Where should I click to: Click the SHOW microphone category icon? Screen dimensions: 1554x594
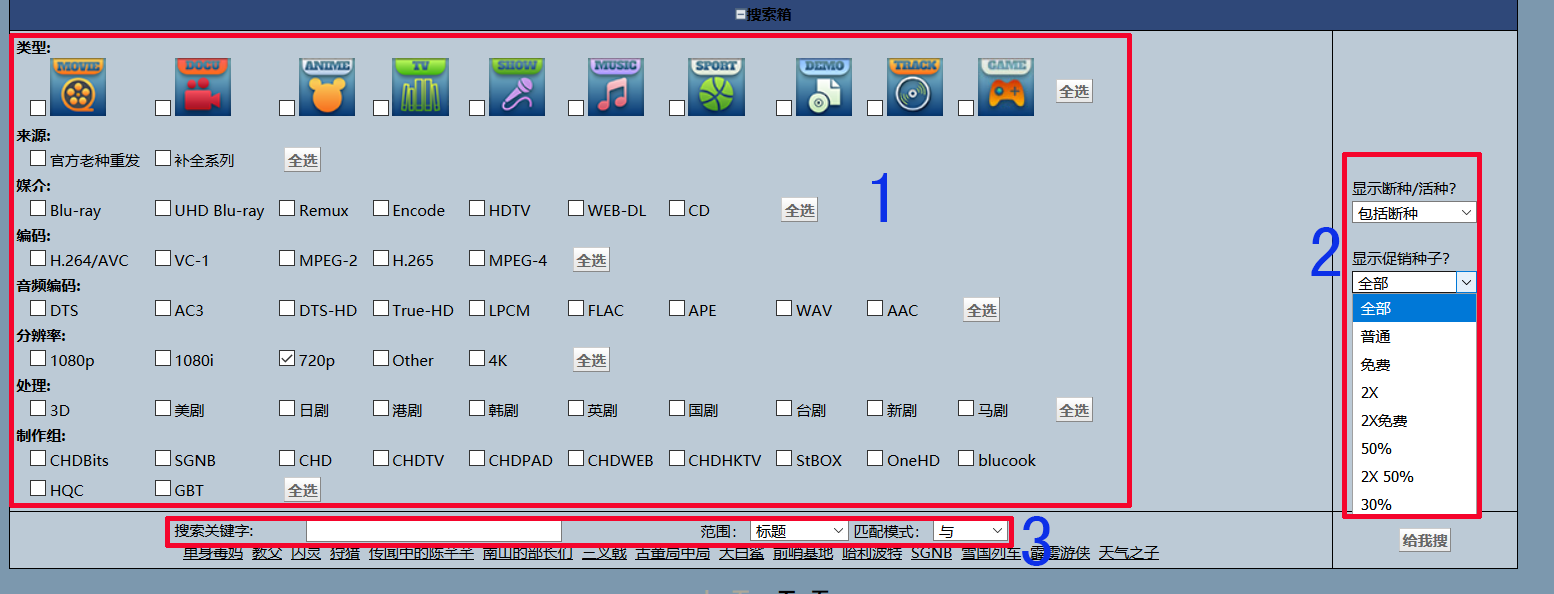tap(517, 87)
